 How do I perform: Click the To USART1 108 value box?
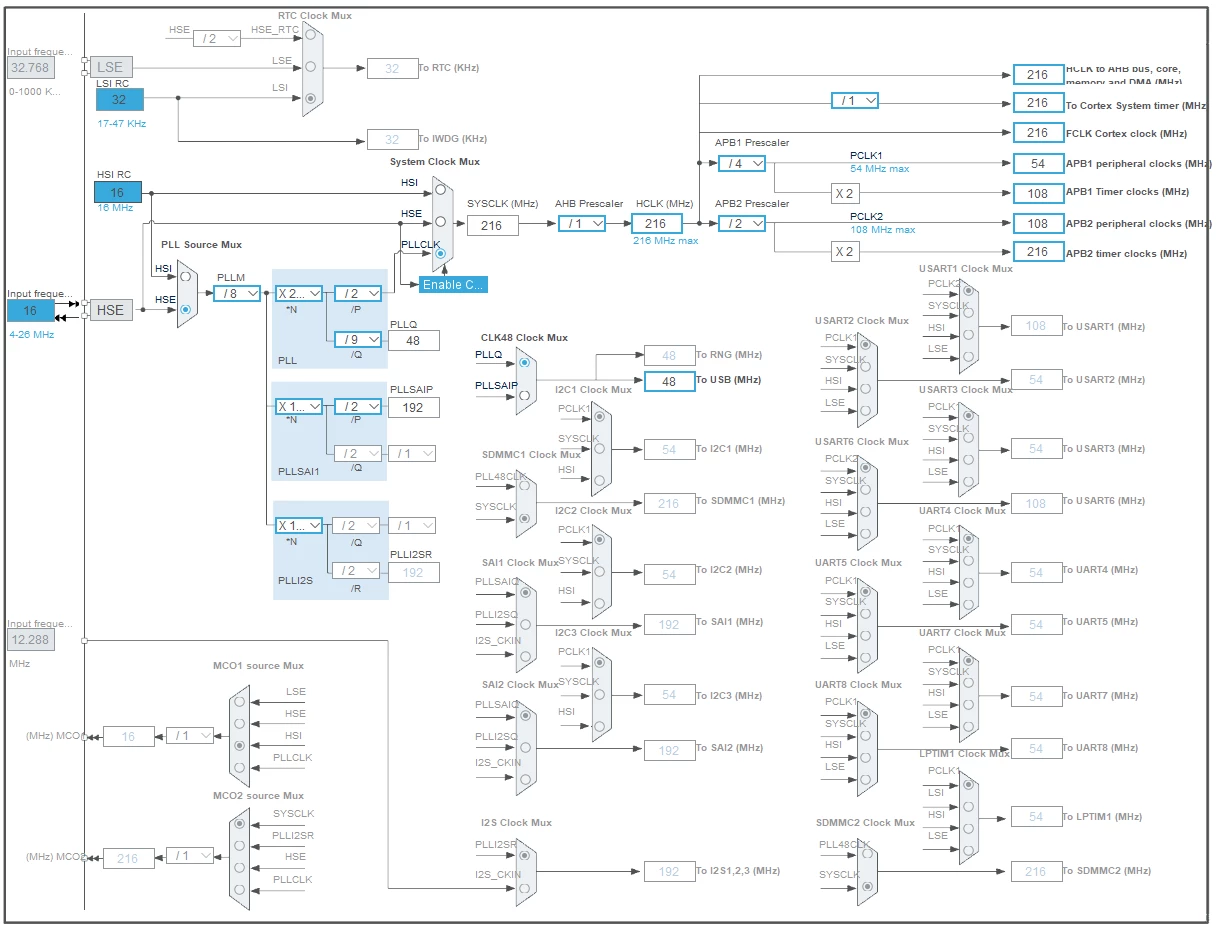tap(1036, 326)
